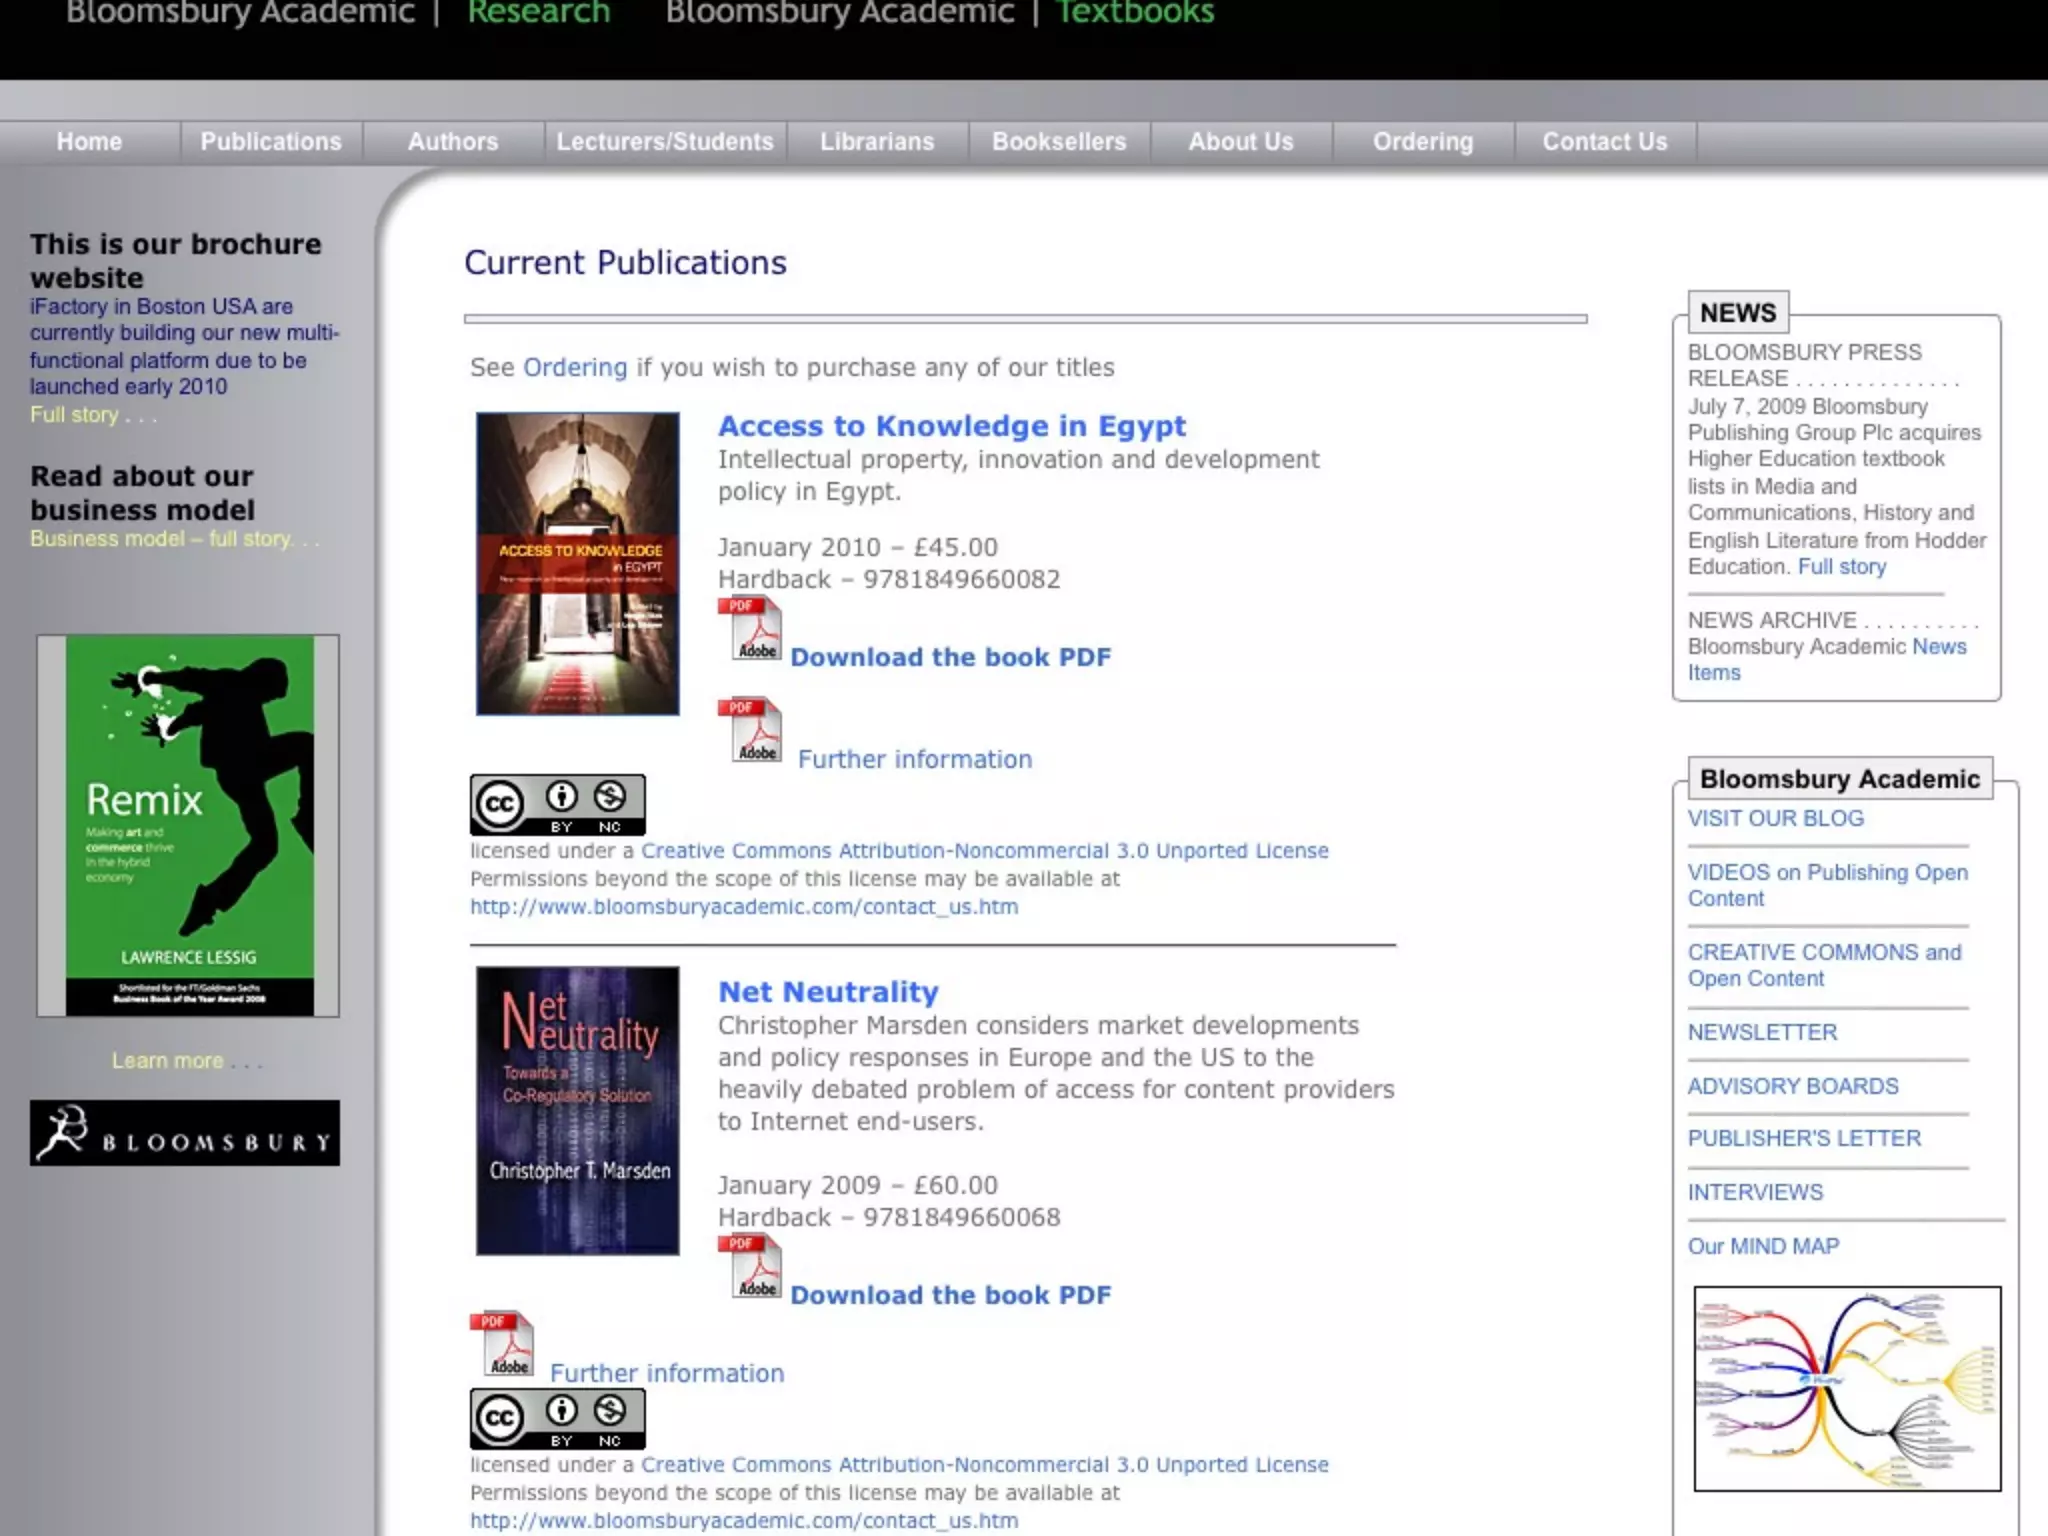Click the Net Neutrality title link
The width and height of the screenshot is (2048, 1536).
tap(828, 992)
